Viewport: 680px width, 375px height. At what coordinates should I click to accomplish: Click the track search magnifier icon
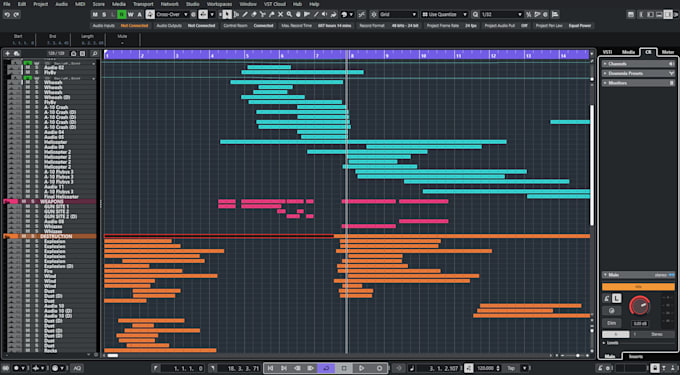click(95, 53)
